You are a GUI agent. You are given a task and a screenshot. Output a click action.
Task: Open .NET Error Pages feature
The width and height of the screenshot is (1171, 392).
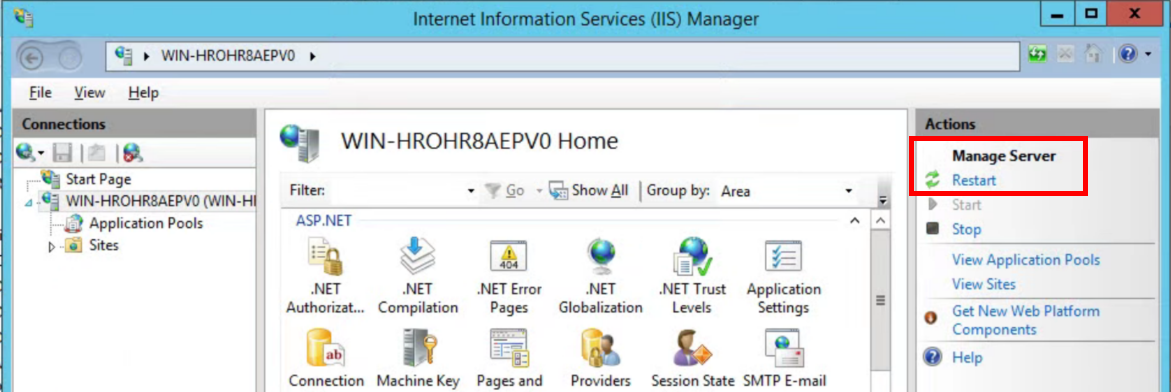pos(509,277)
